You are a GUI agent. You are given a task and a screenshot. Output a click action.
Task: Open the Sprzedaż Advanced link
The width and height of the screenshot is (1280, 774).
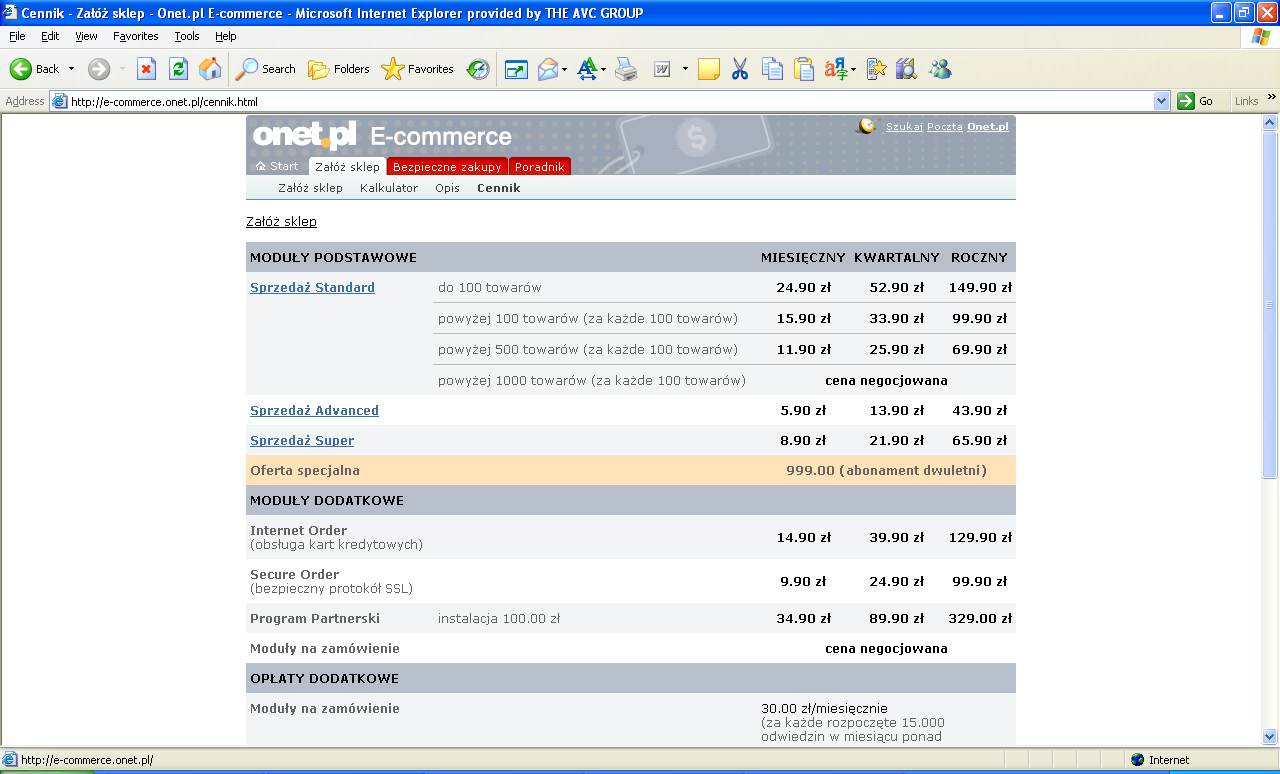coord(314,410)
